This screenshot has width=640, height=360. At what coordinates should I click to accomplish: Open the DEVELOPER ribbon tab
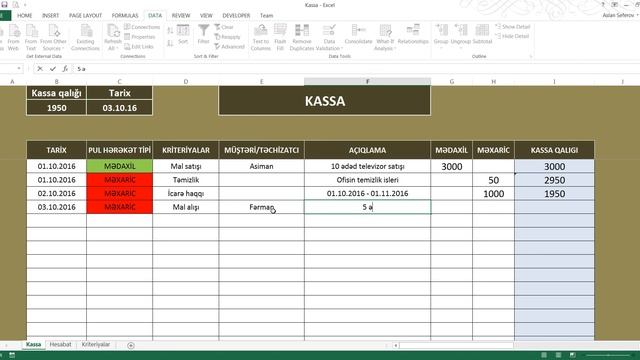coord(236,16)
